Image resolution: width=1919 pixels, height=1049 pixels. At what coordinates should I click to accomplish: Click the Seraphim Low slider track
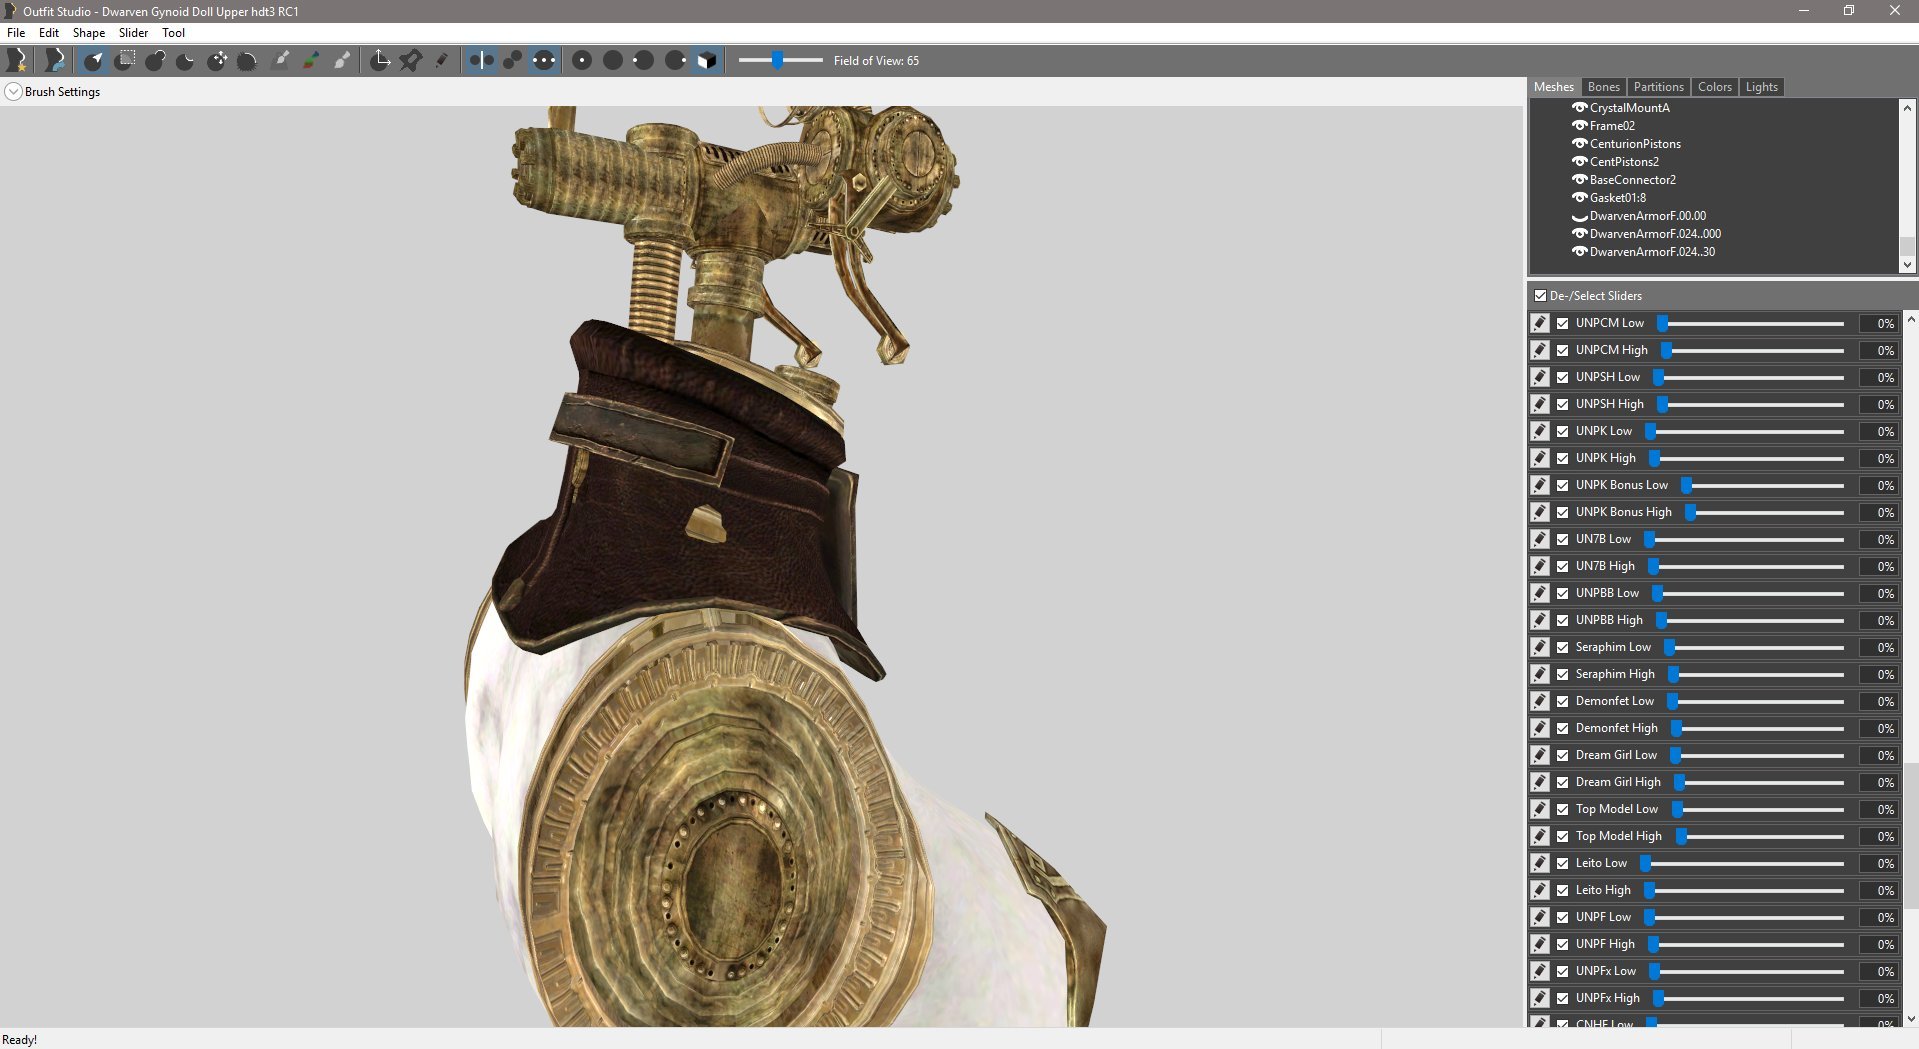[1754, 648]
